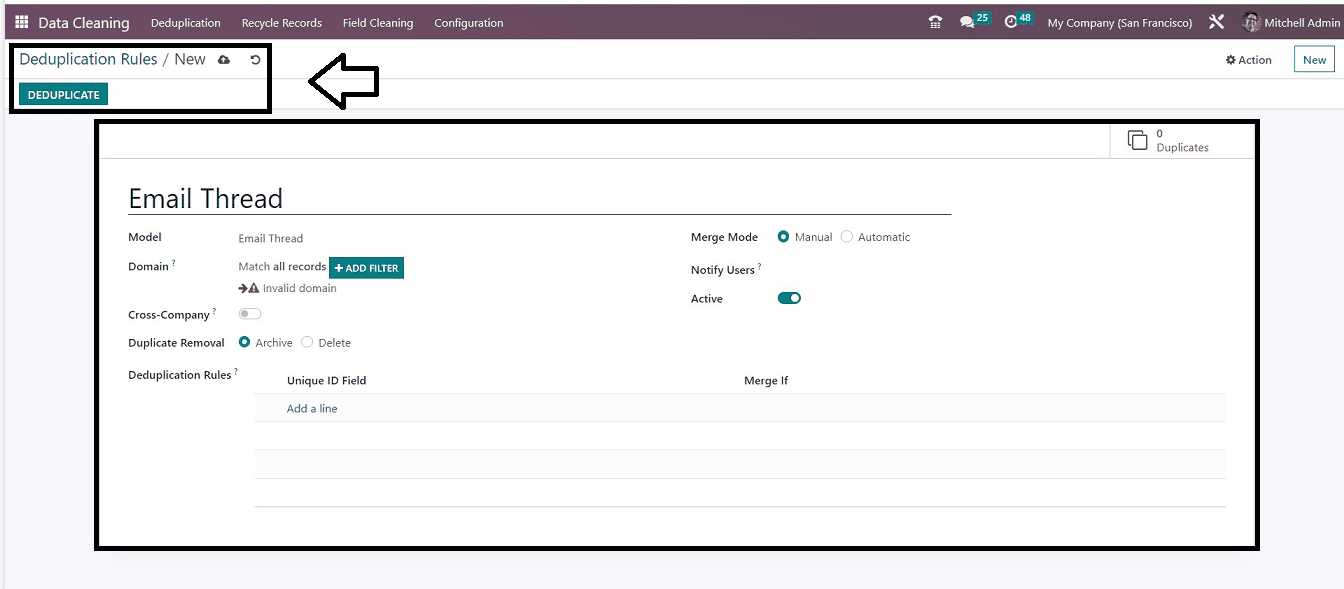Open the Model field Email Thread
Viewport: 1344px width, 589px height.
270,238
